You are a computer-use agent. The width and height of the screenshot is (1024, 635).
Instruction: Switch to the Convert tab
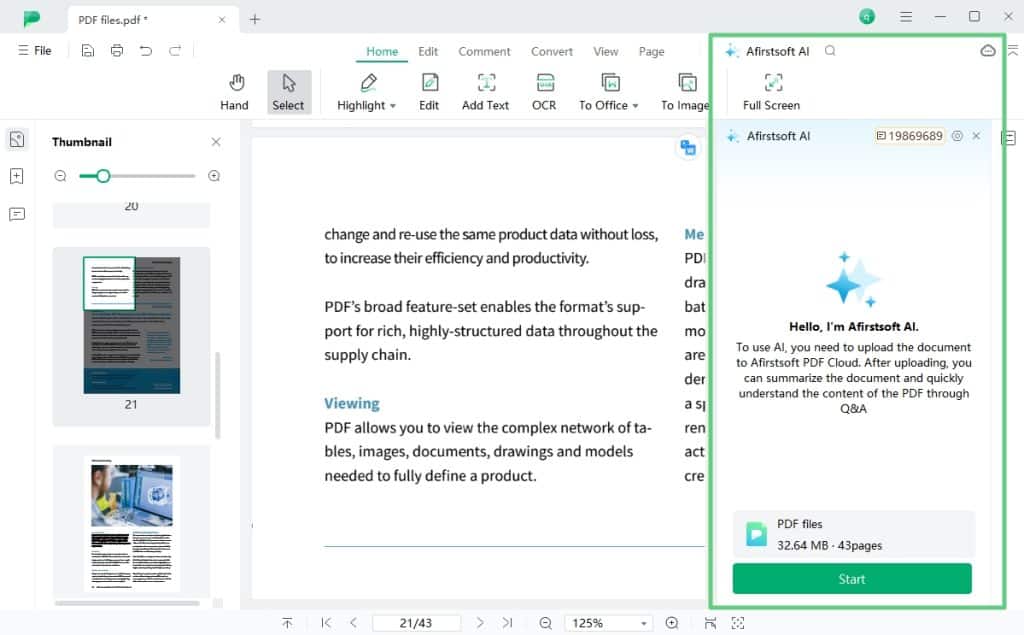click(x=551, y=51)
